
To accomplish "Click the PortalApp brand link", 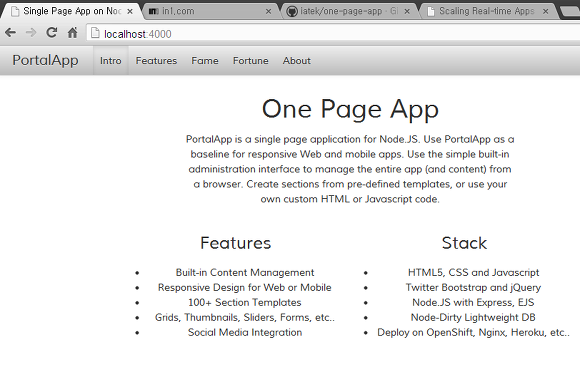I will [45, 60].
